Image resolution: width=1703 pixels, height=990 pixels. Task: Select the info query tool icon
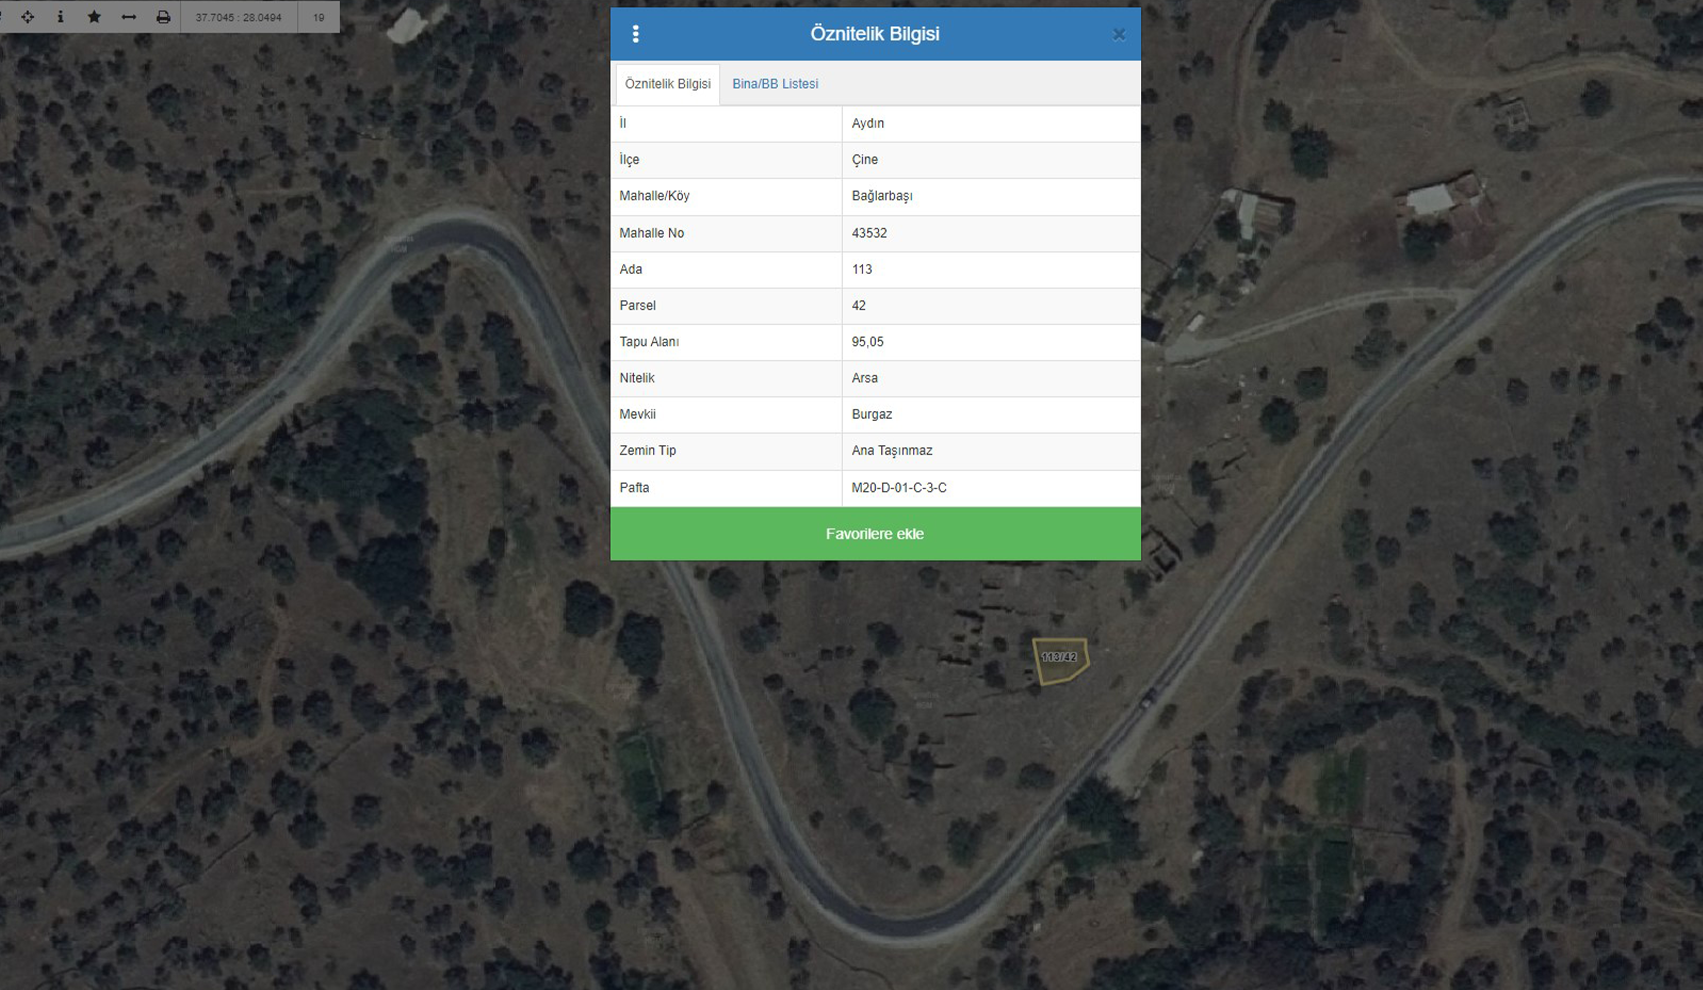pos(60,17)
